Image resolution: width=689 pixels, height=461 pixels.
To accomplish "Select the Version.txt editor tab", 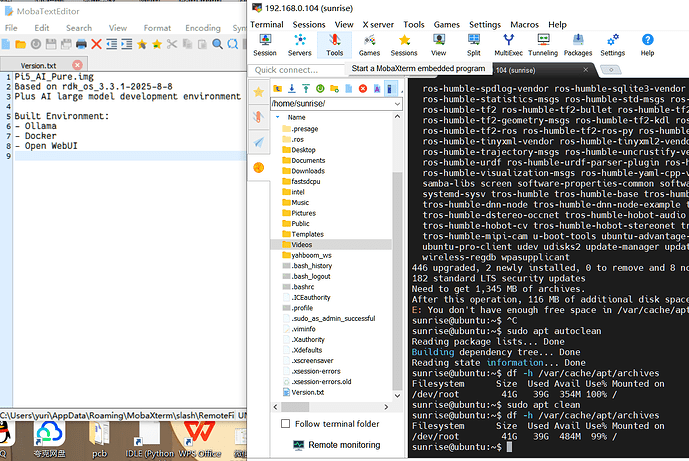I will 39,65.
